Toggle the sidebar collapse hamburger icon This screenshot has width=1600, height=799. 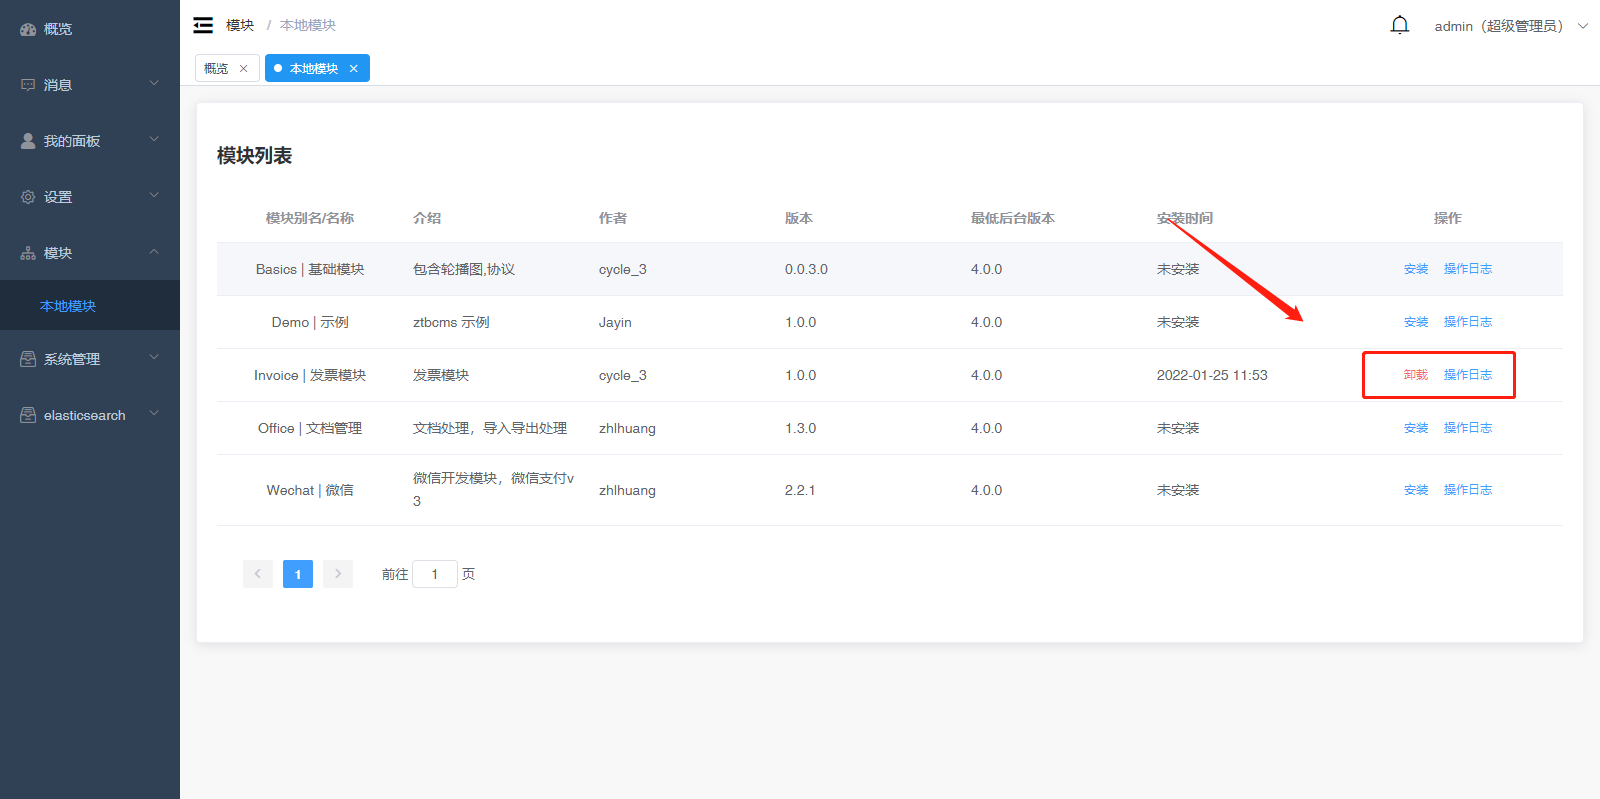coord(203,25)
